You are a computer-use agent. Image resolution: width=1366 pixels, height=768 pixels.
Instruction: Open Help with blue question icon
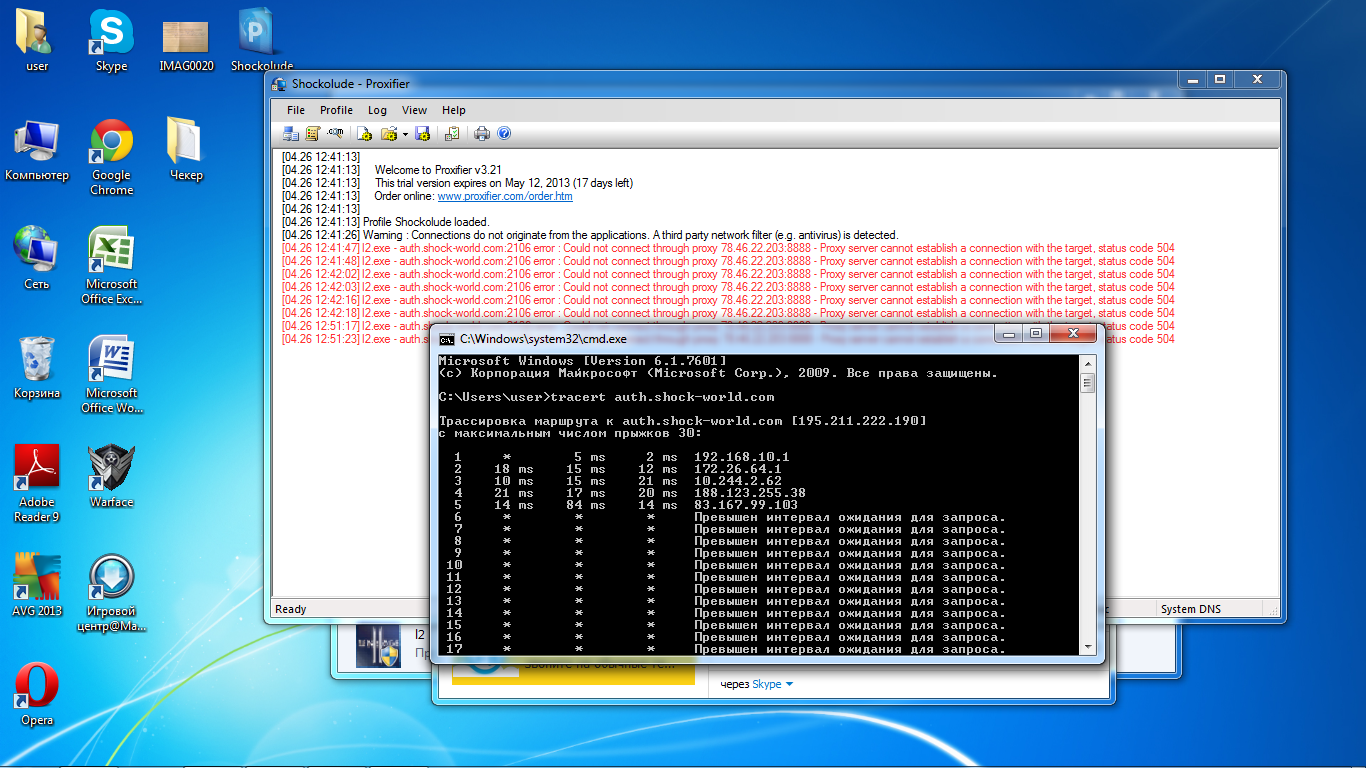[504, 133]
